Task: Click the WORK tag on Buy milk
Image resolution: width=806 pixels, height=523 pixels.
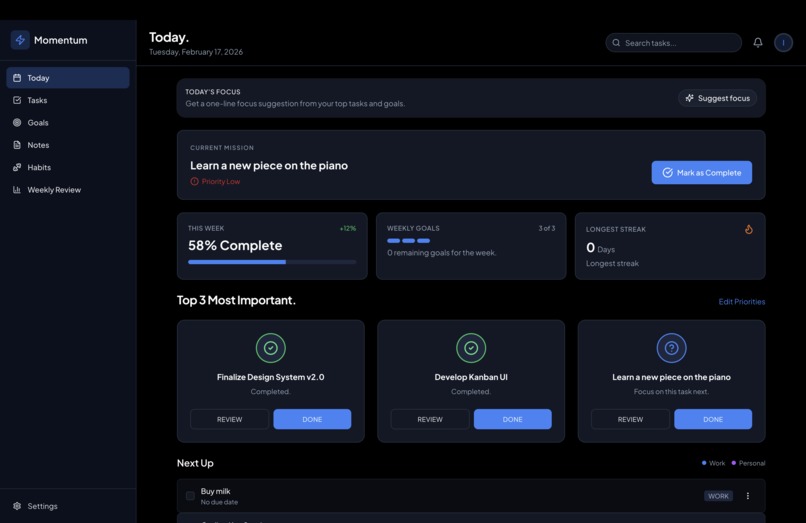Action: point(718,496)
